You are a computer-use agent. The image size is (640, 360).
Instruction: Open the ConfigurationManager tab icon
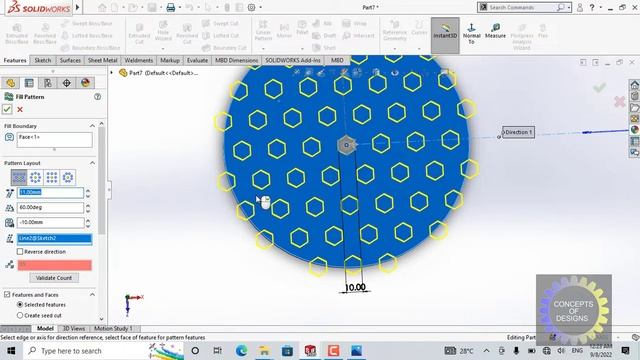48,83
